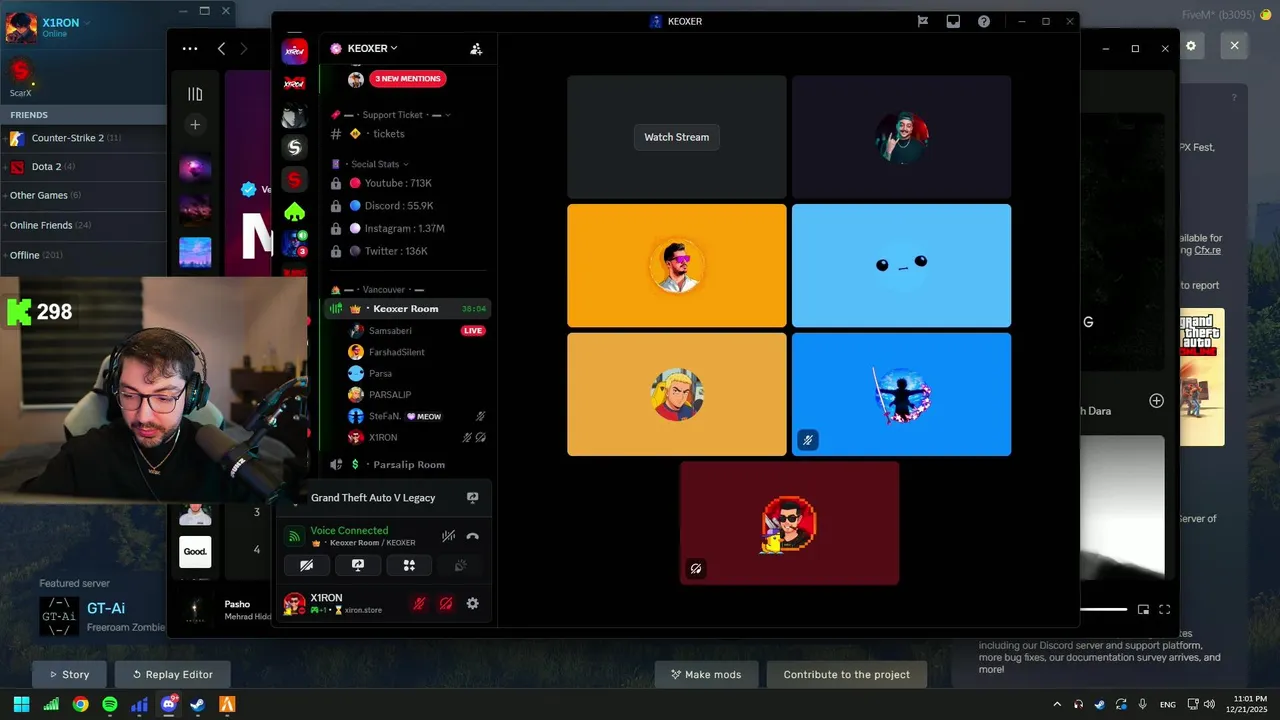Open the three-dots menu in background window
This screenshot has height=720, width=1280.
(x=190, y=48)
